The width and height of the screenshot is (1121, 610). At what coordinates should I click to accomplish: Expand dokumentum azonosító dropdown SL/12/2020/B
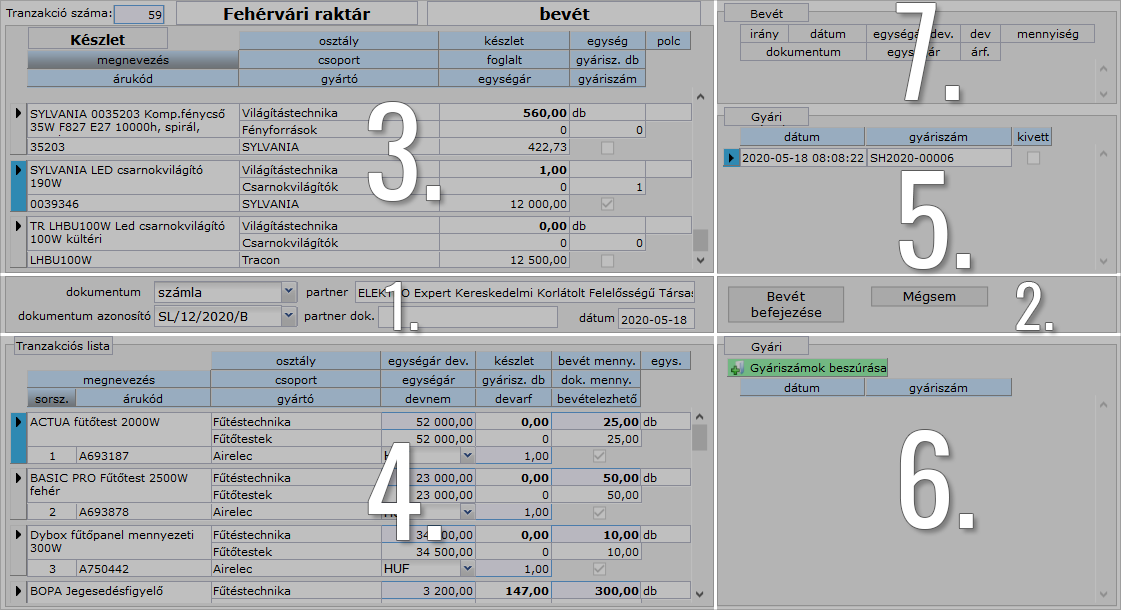pyautogui.click(x=288, y=316)
